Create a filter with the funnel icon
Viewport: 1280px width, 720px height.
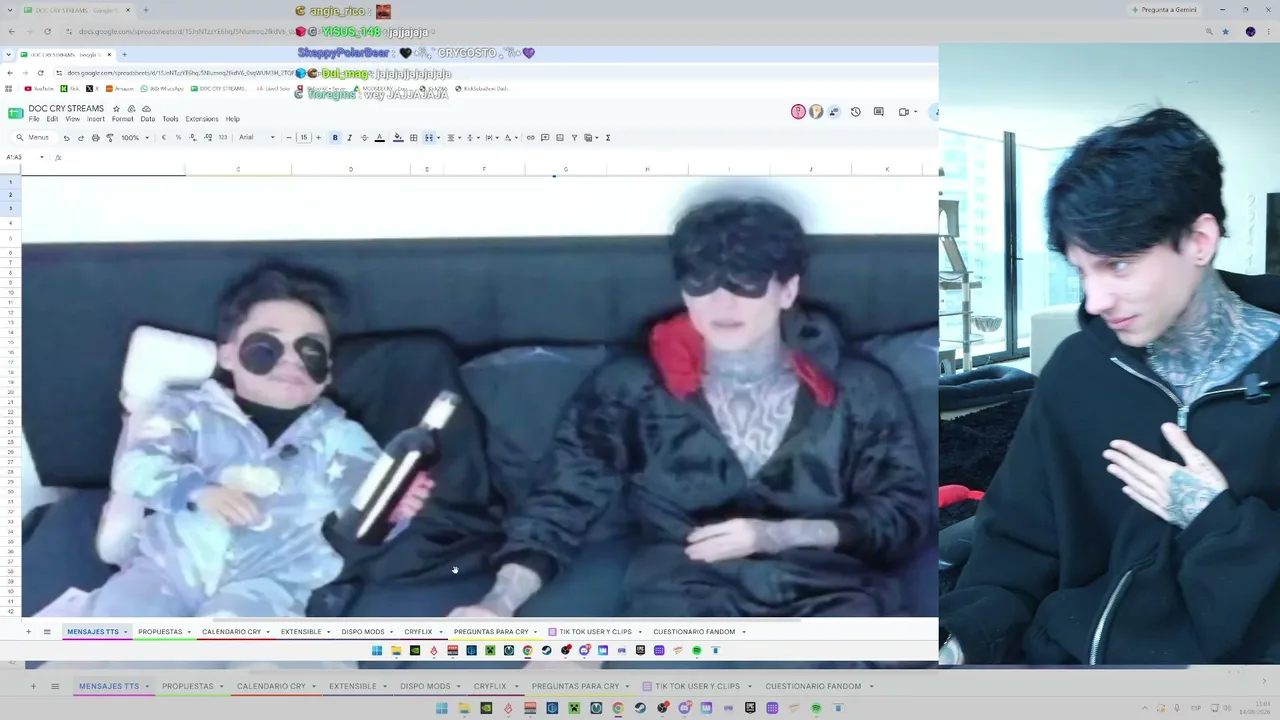click(574, 138)
